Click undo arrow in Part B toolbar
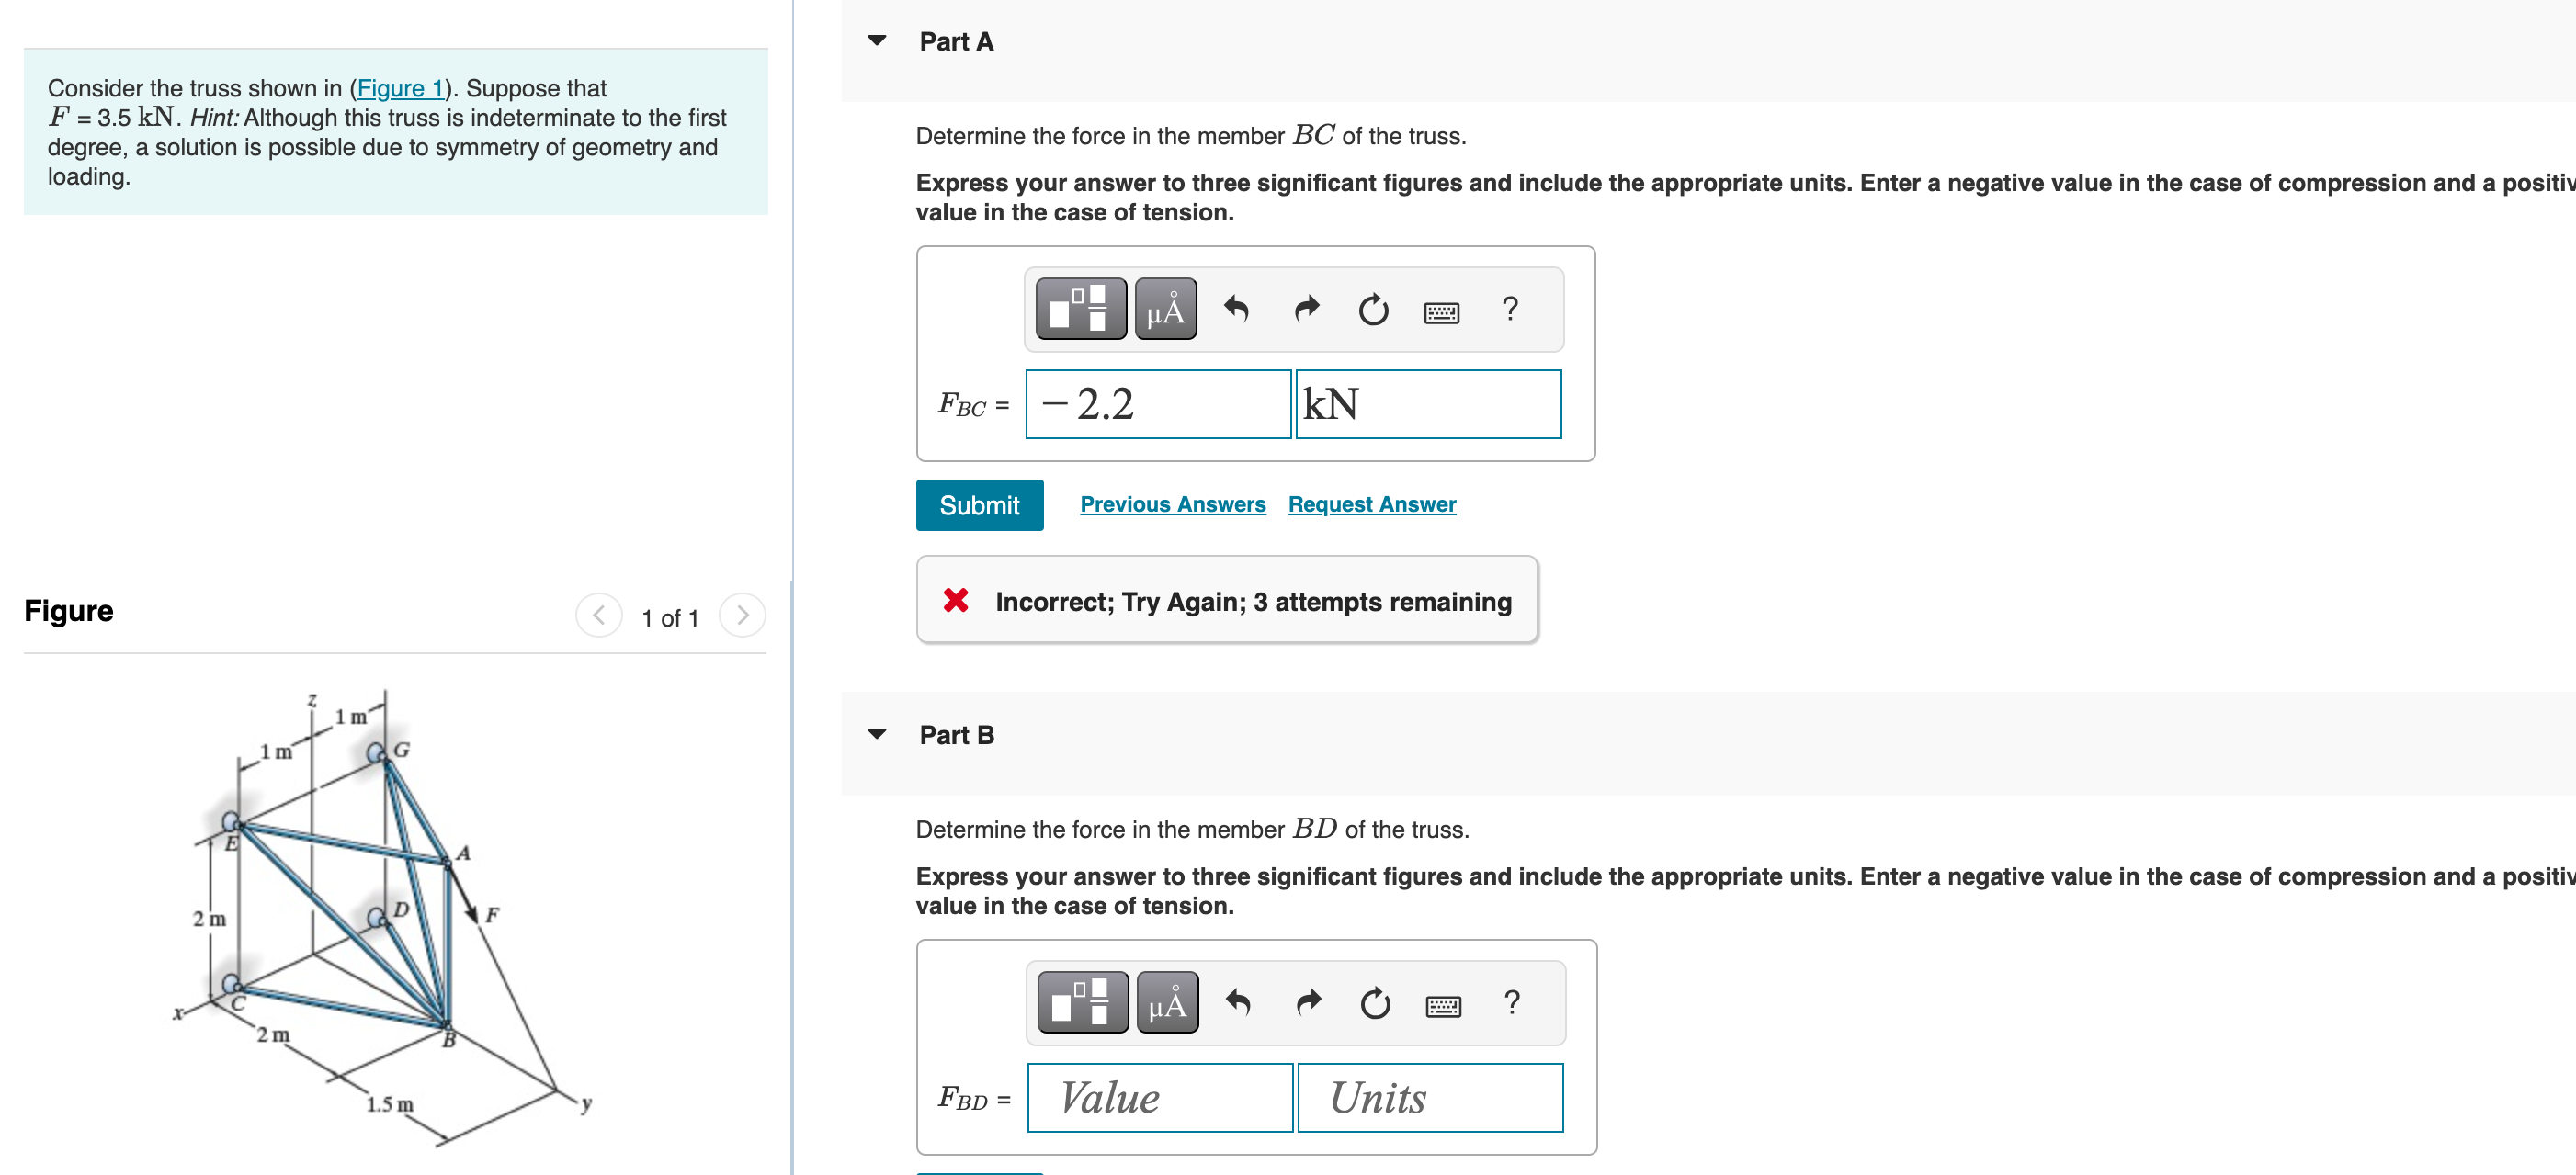 point(1238,1002)
